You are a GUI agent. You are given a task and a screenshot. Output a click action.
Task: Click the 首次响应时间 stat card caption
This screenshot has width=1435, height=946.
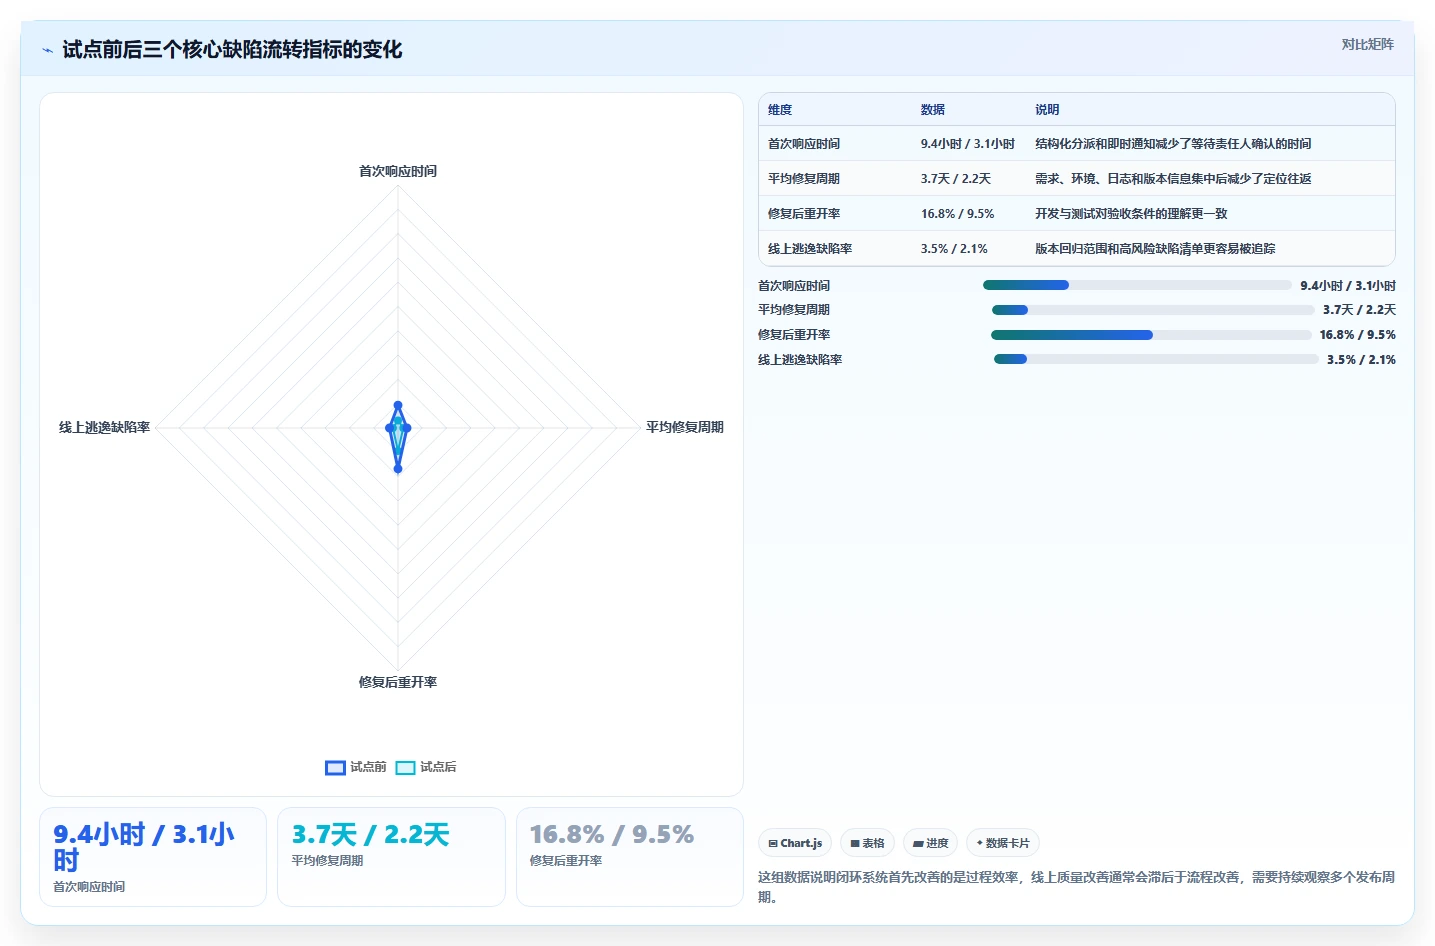(x=89, y=887)
